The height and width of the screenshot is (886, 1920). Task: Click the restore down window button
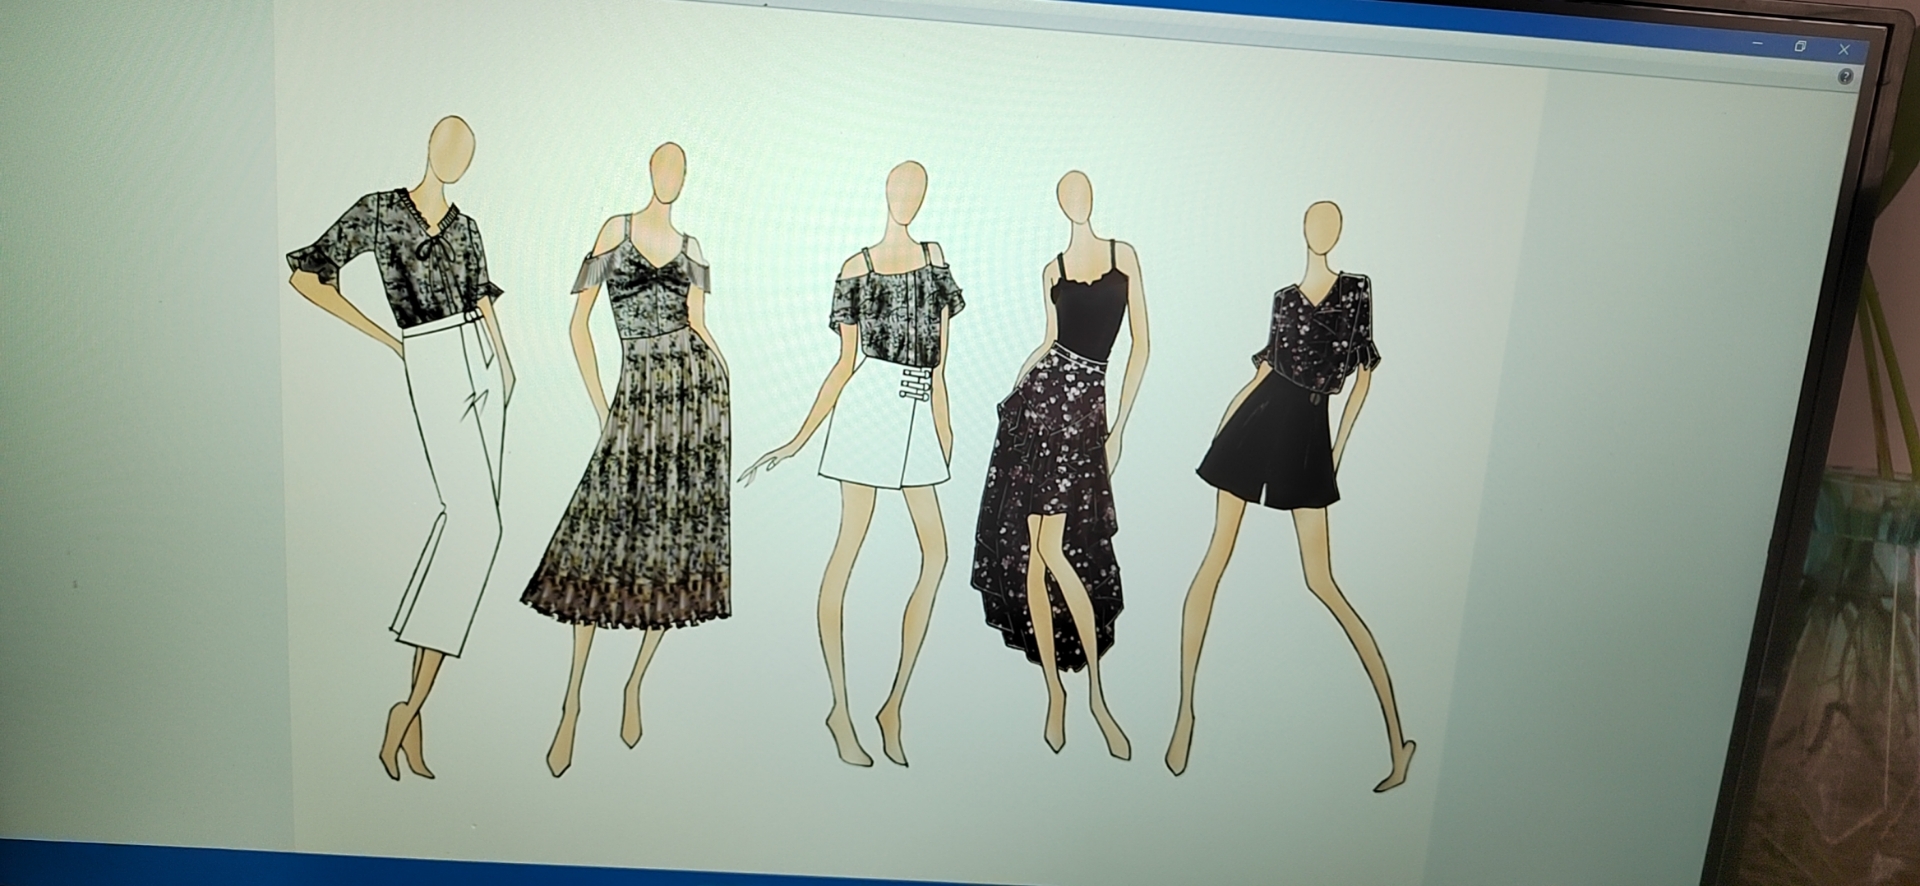[x=1800, y=47]
